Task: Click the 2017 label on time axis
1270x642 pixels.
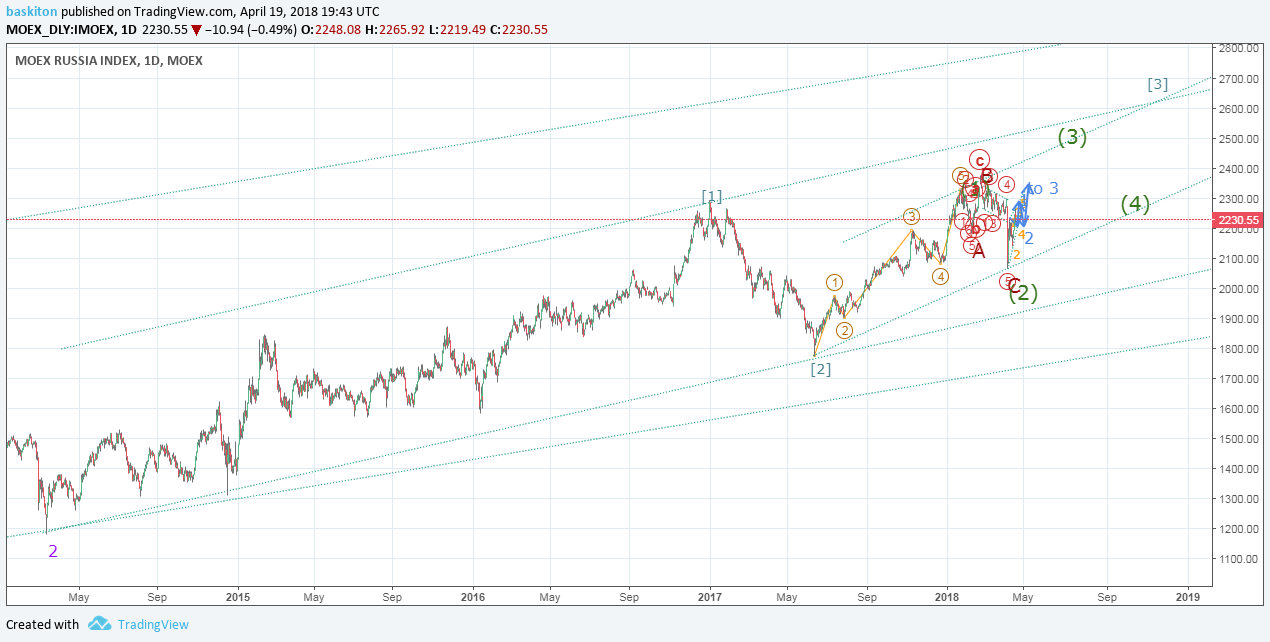Action: coord(710,595)
